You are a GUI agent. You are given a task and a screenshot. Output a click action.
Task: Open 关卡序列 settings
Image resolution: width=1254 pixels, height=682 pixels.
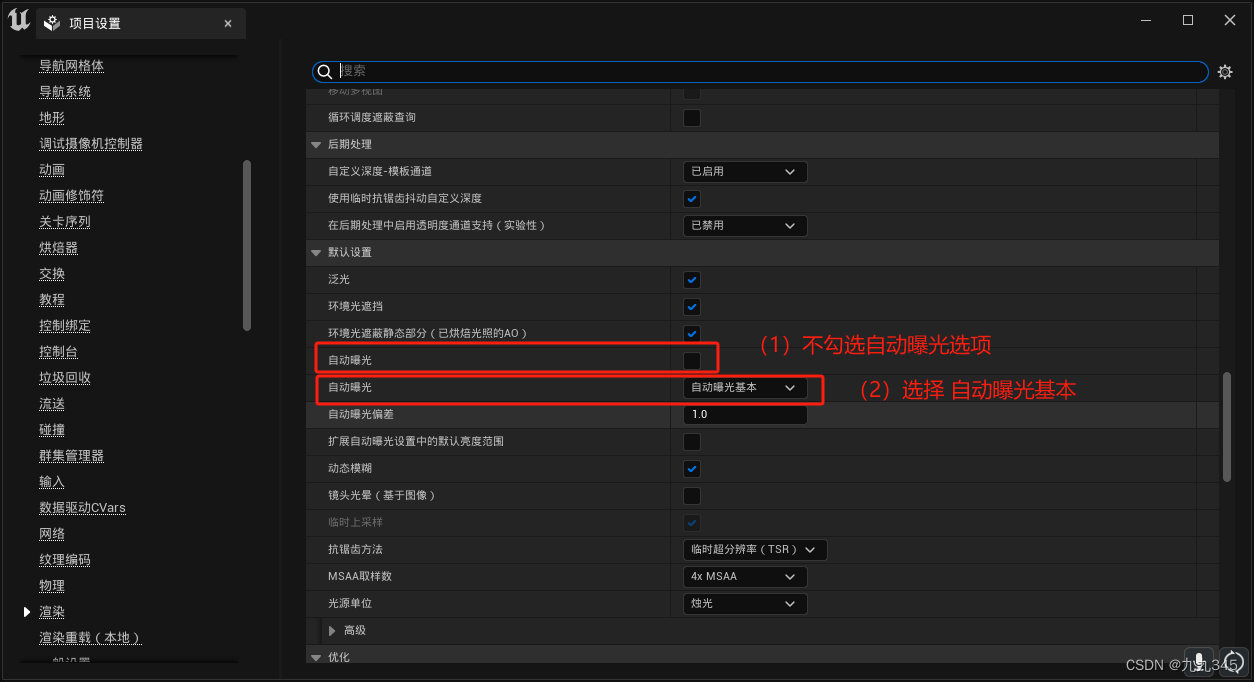(65, 222)
